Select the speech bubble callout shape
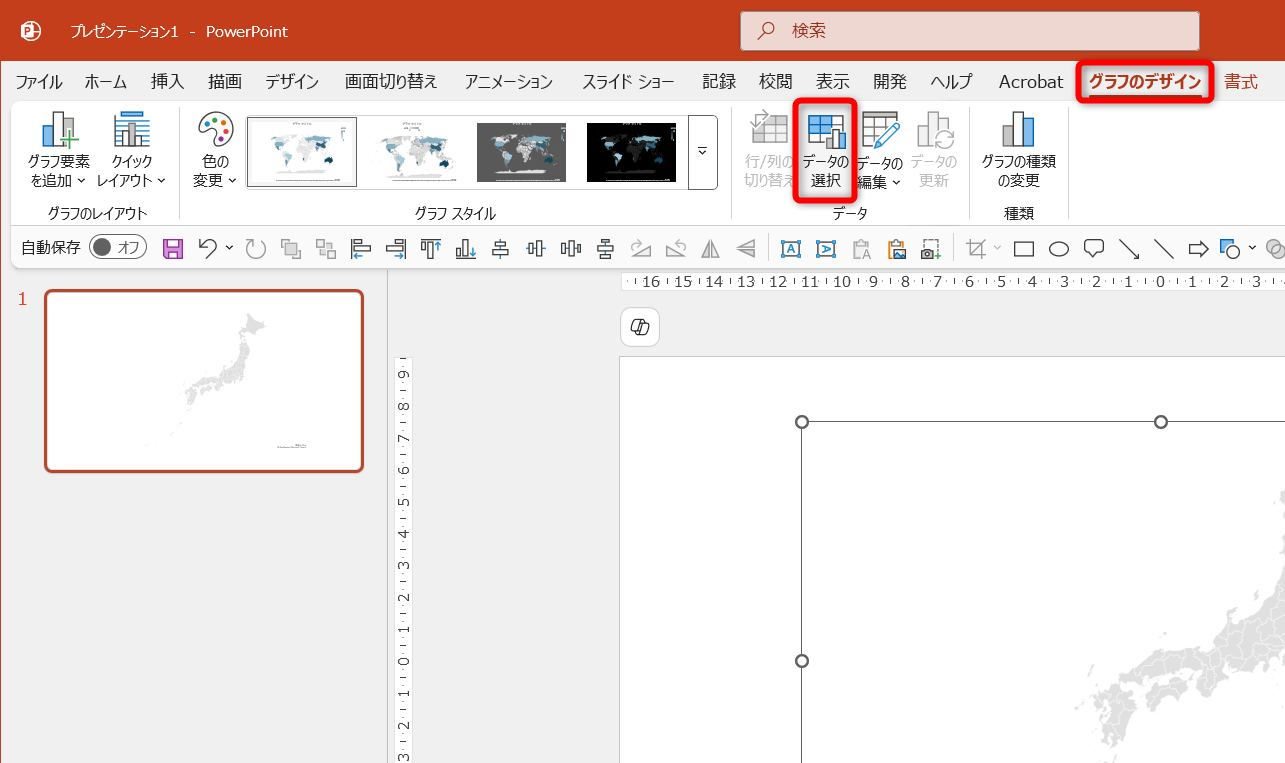Viewport: 1285px width, 763px height. click(x=1094, y=249)
